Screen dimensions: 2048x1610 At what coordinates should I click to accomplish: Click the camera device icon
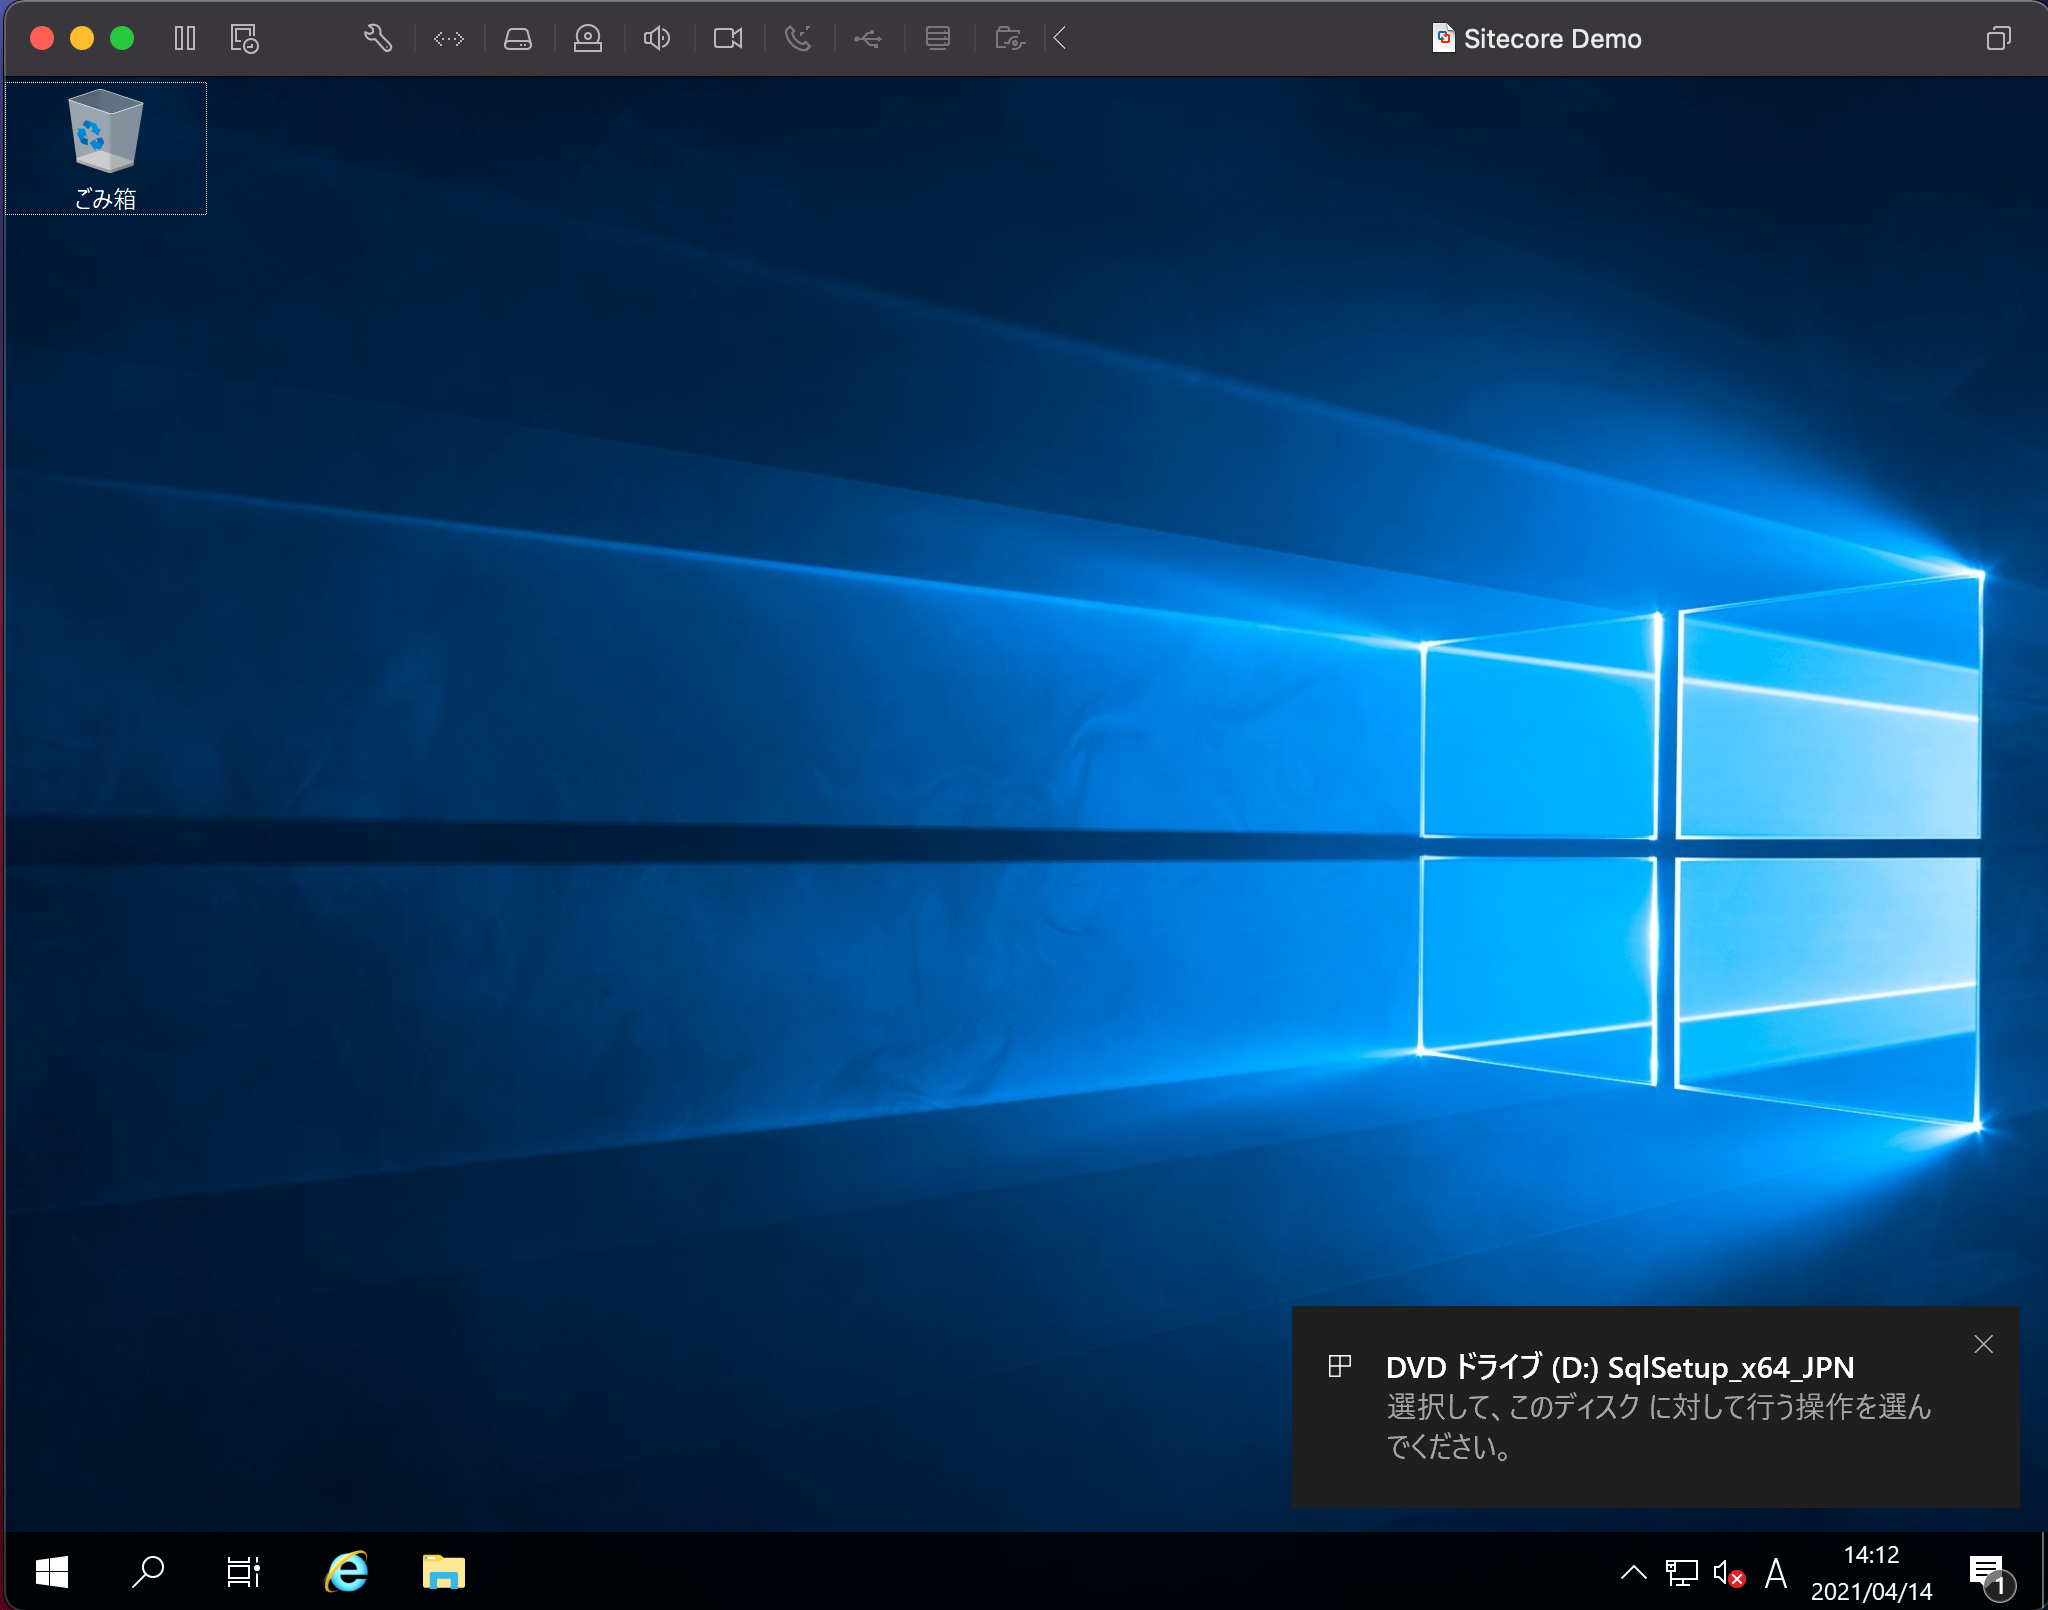[x=728, y=39]
